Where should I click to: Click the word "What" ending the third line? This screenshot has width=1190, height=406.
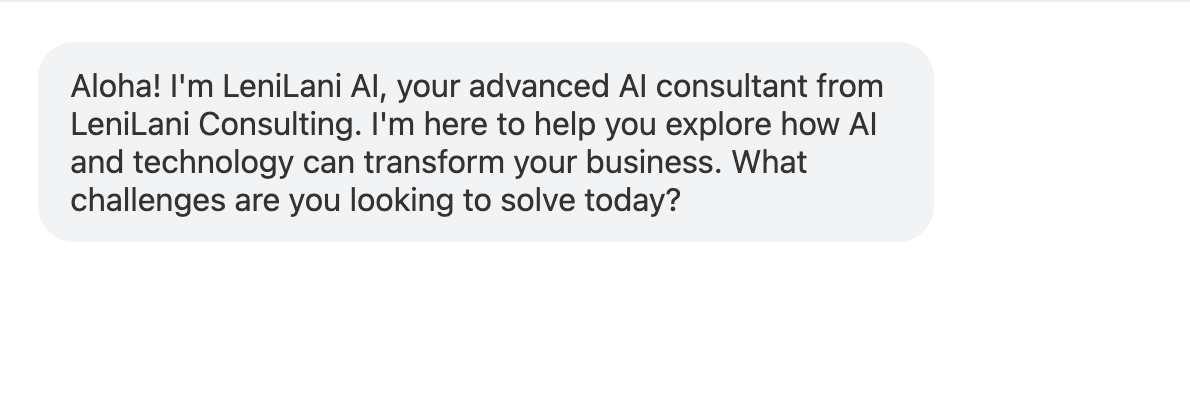point(769,162)
